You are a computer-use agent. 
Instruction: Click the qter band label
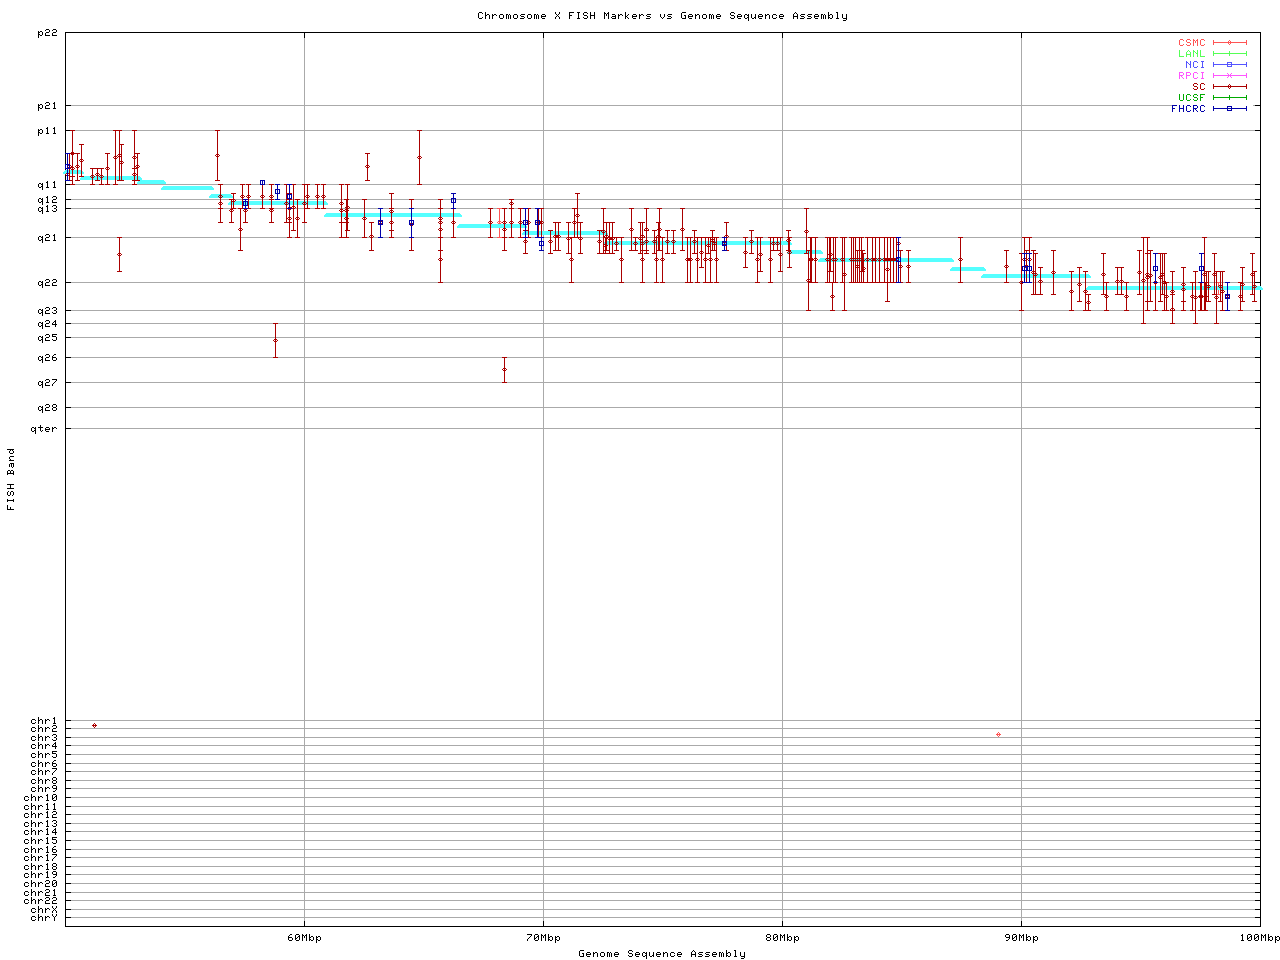click(x=45, y=429)
